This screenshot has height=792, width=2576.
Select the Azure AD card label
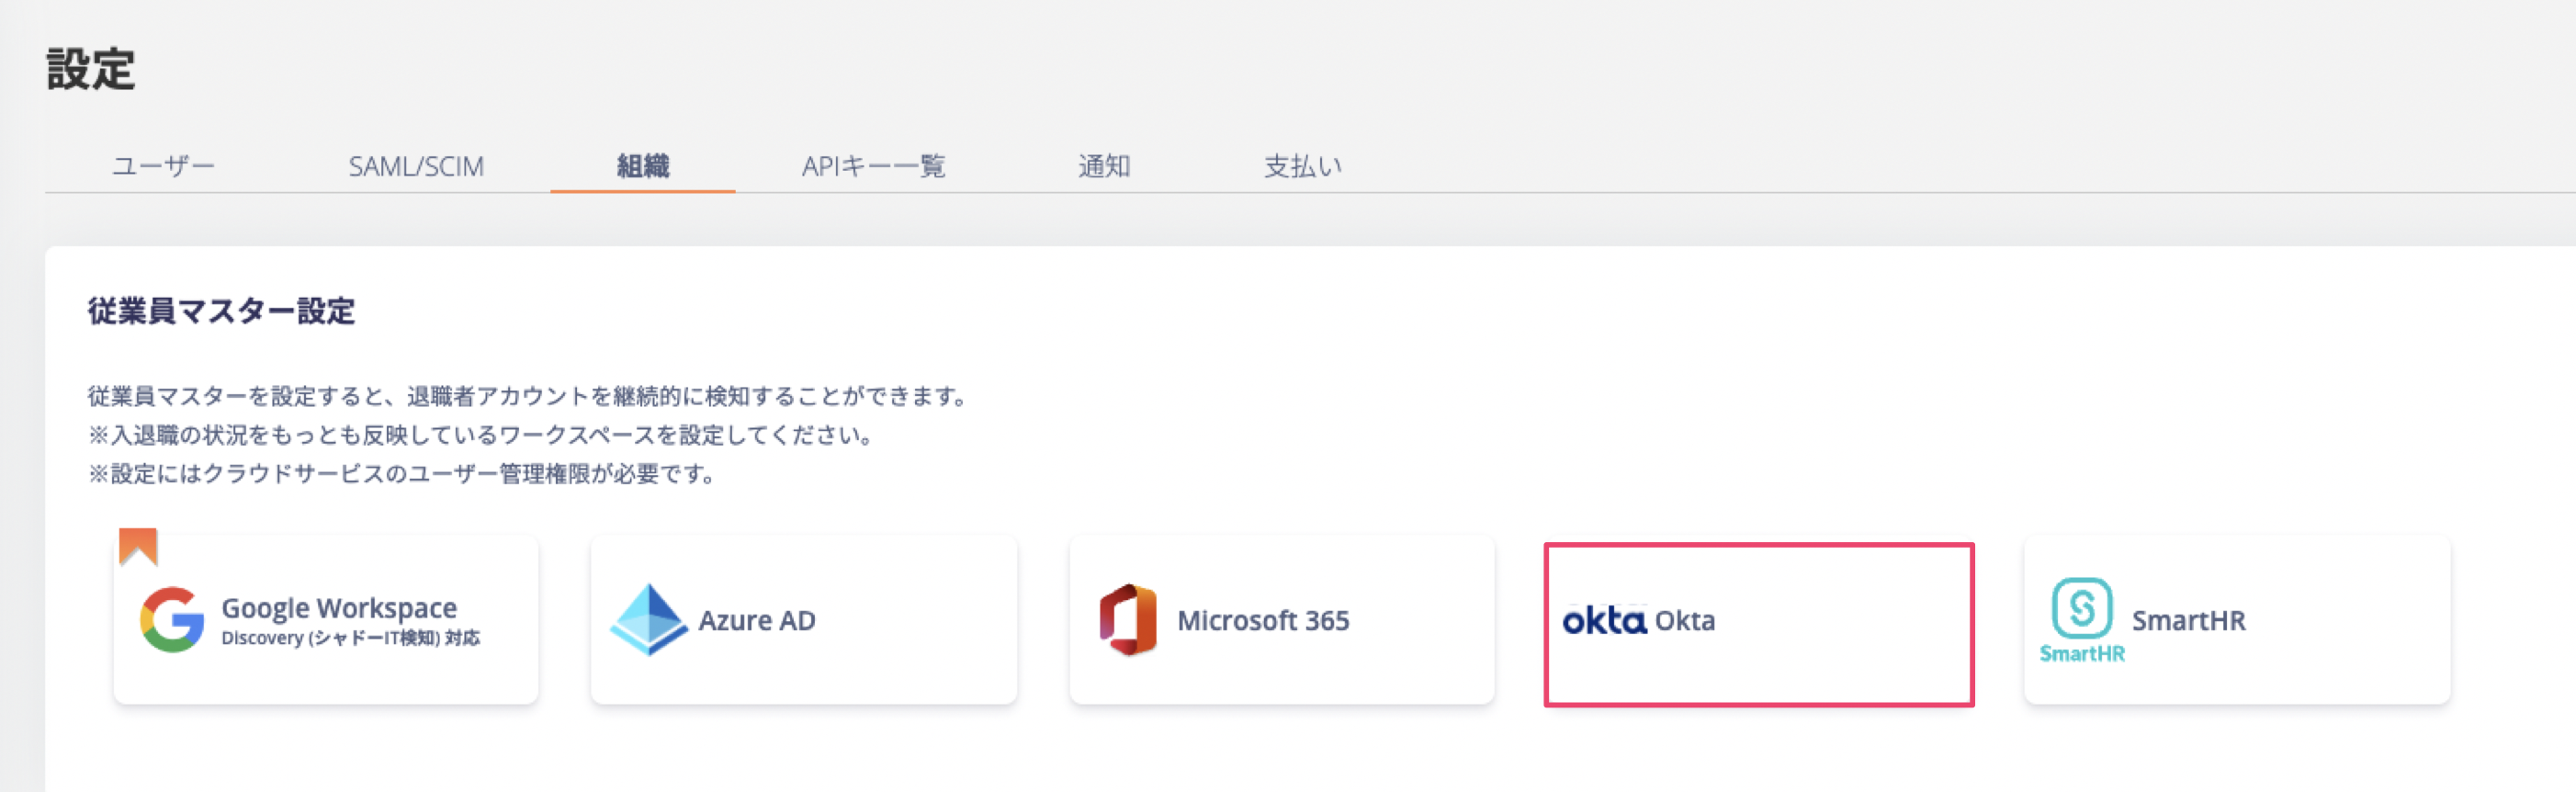[x=757, y=620]
